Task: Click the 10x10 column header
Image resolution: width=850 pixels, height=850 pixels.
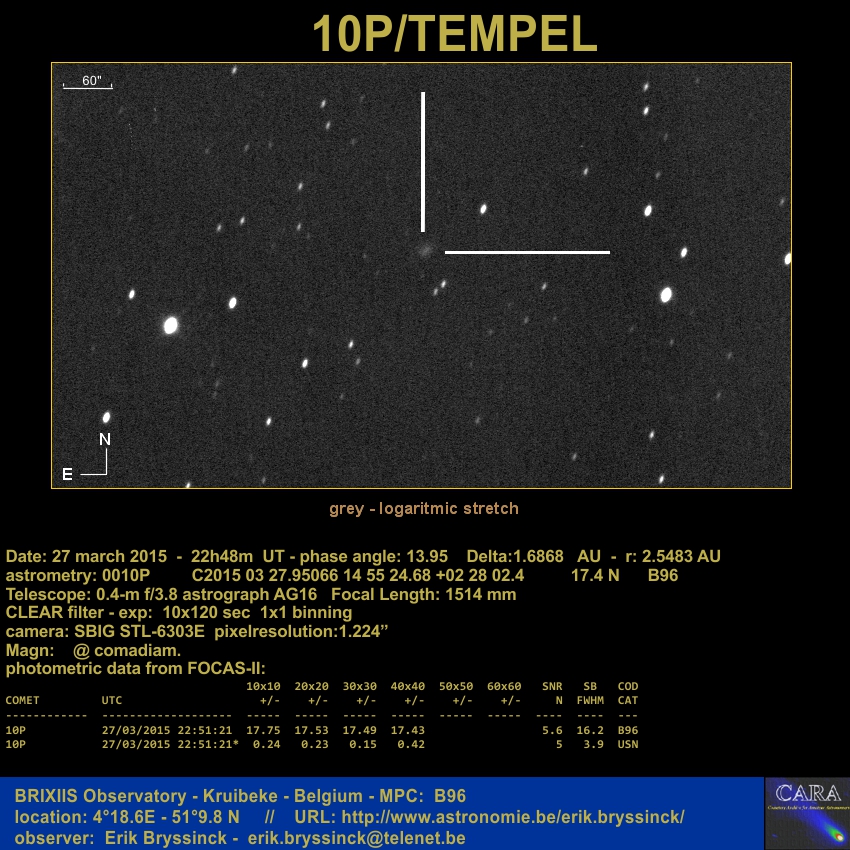Action: pos(263,686)
